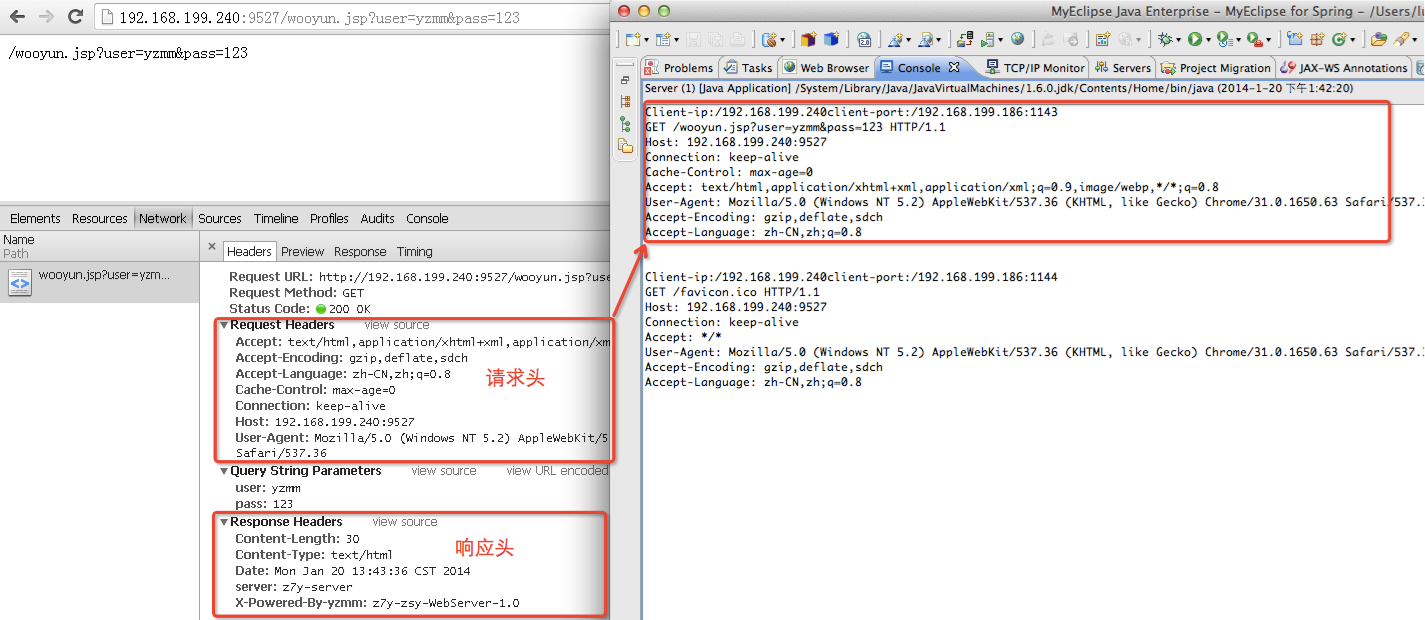The width and height of the screenshot is (1425, 620).
Task: Switch to the Servers tab
Action: coord(1124,67)
